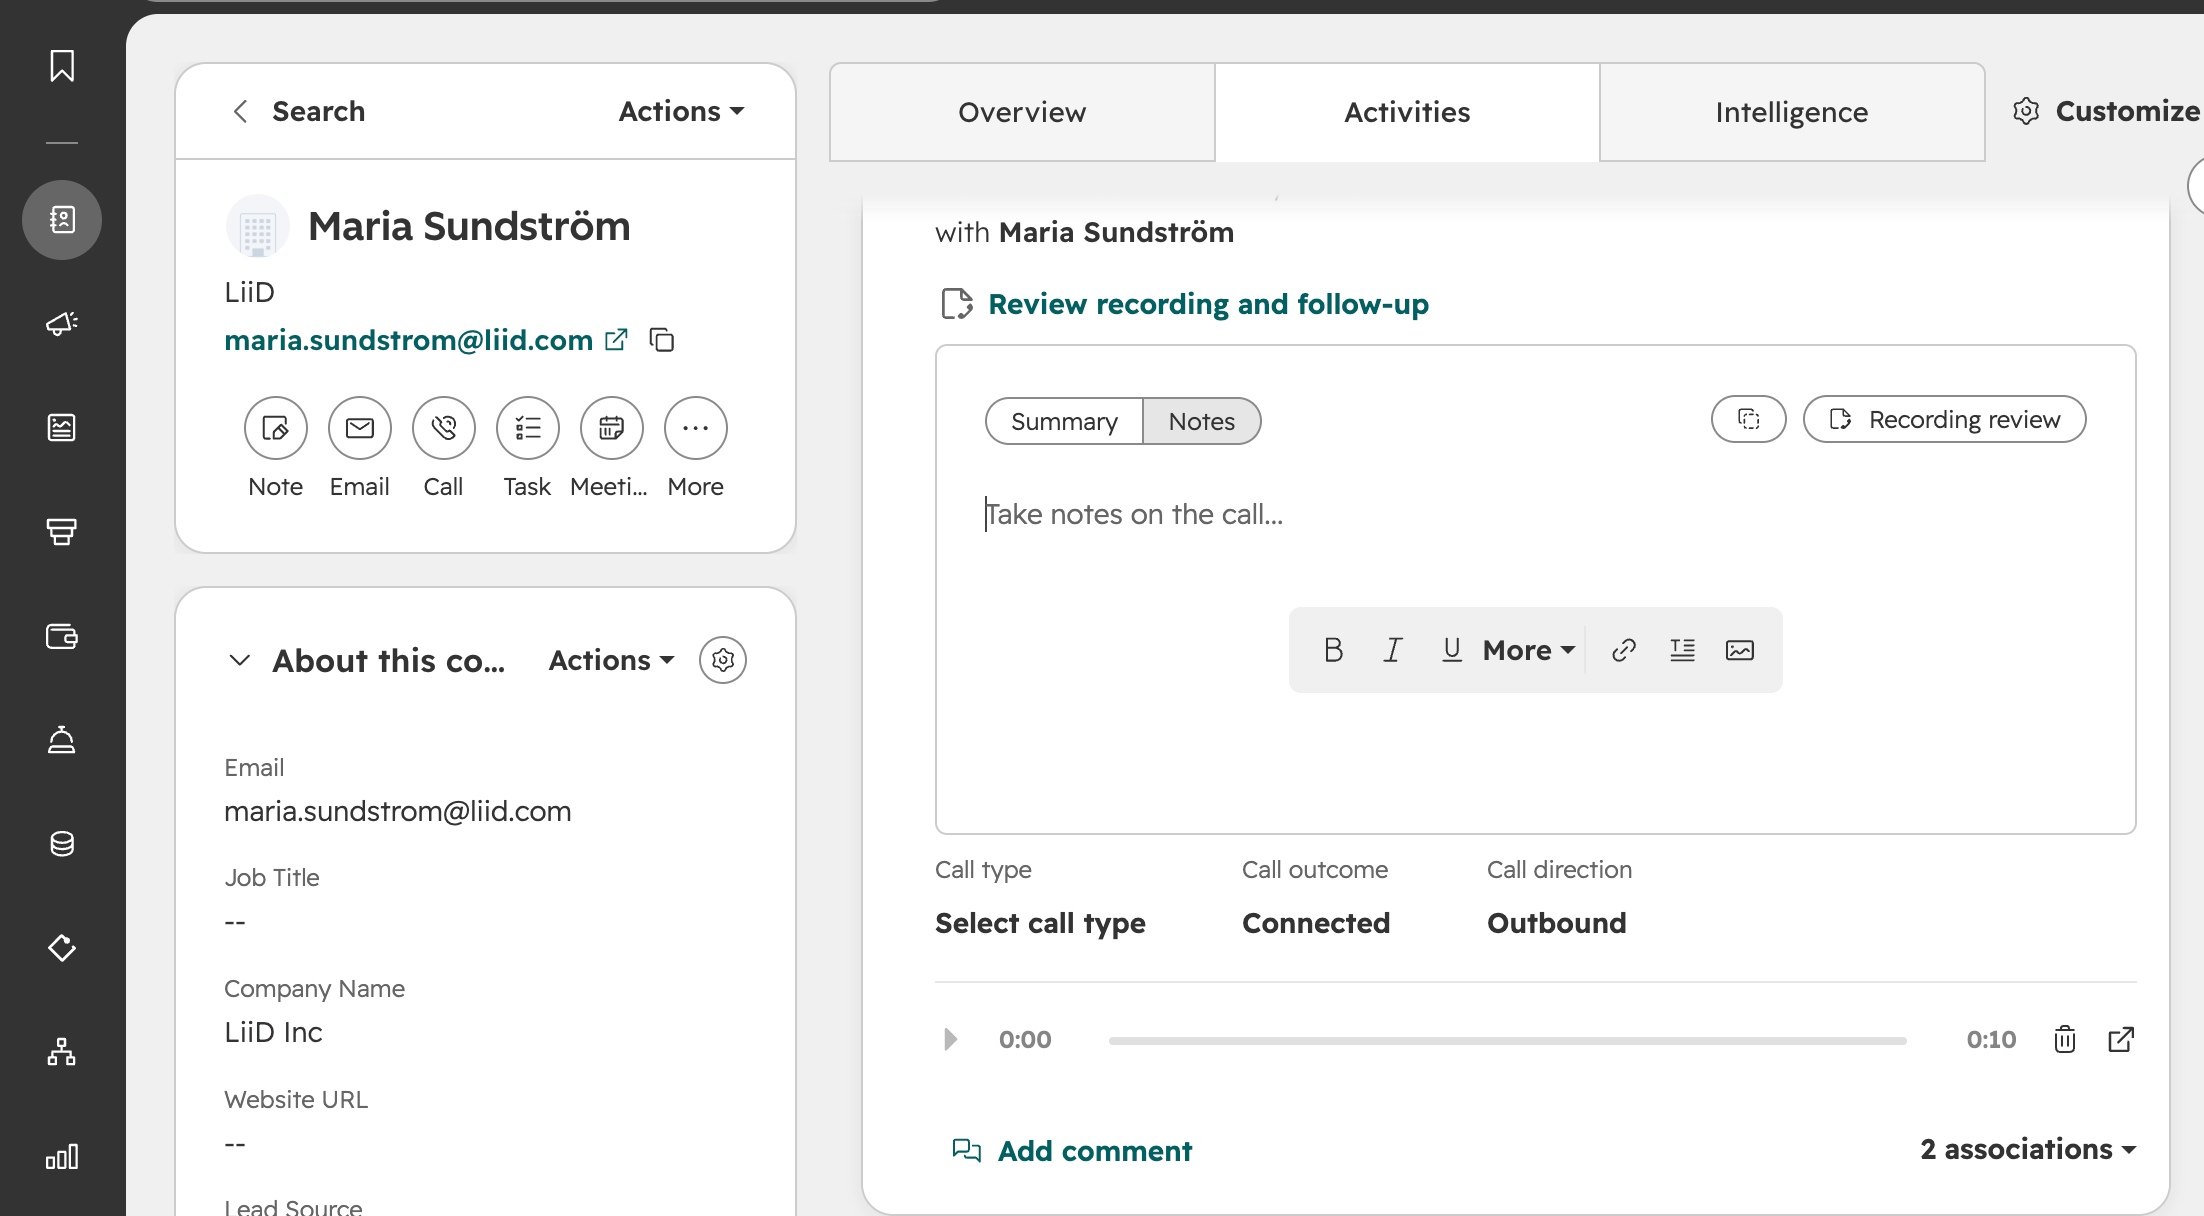Open the Content sidebar icon
This screenshot has width=2204, height=1216.
click(x=62, y=427)
